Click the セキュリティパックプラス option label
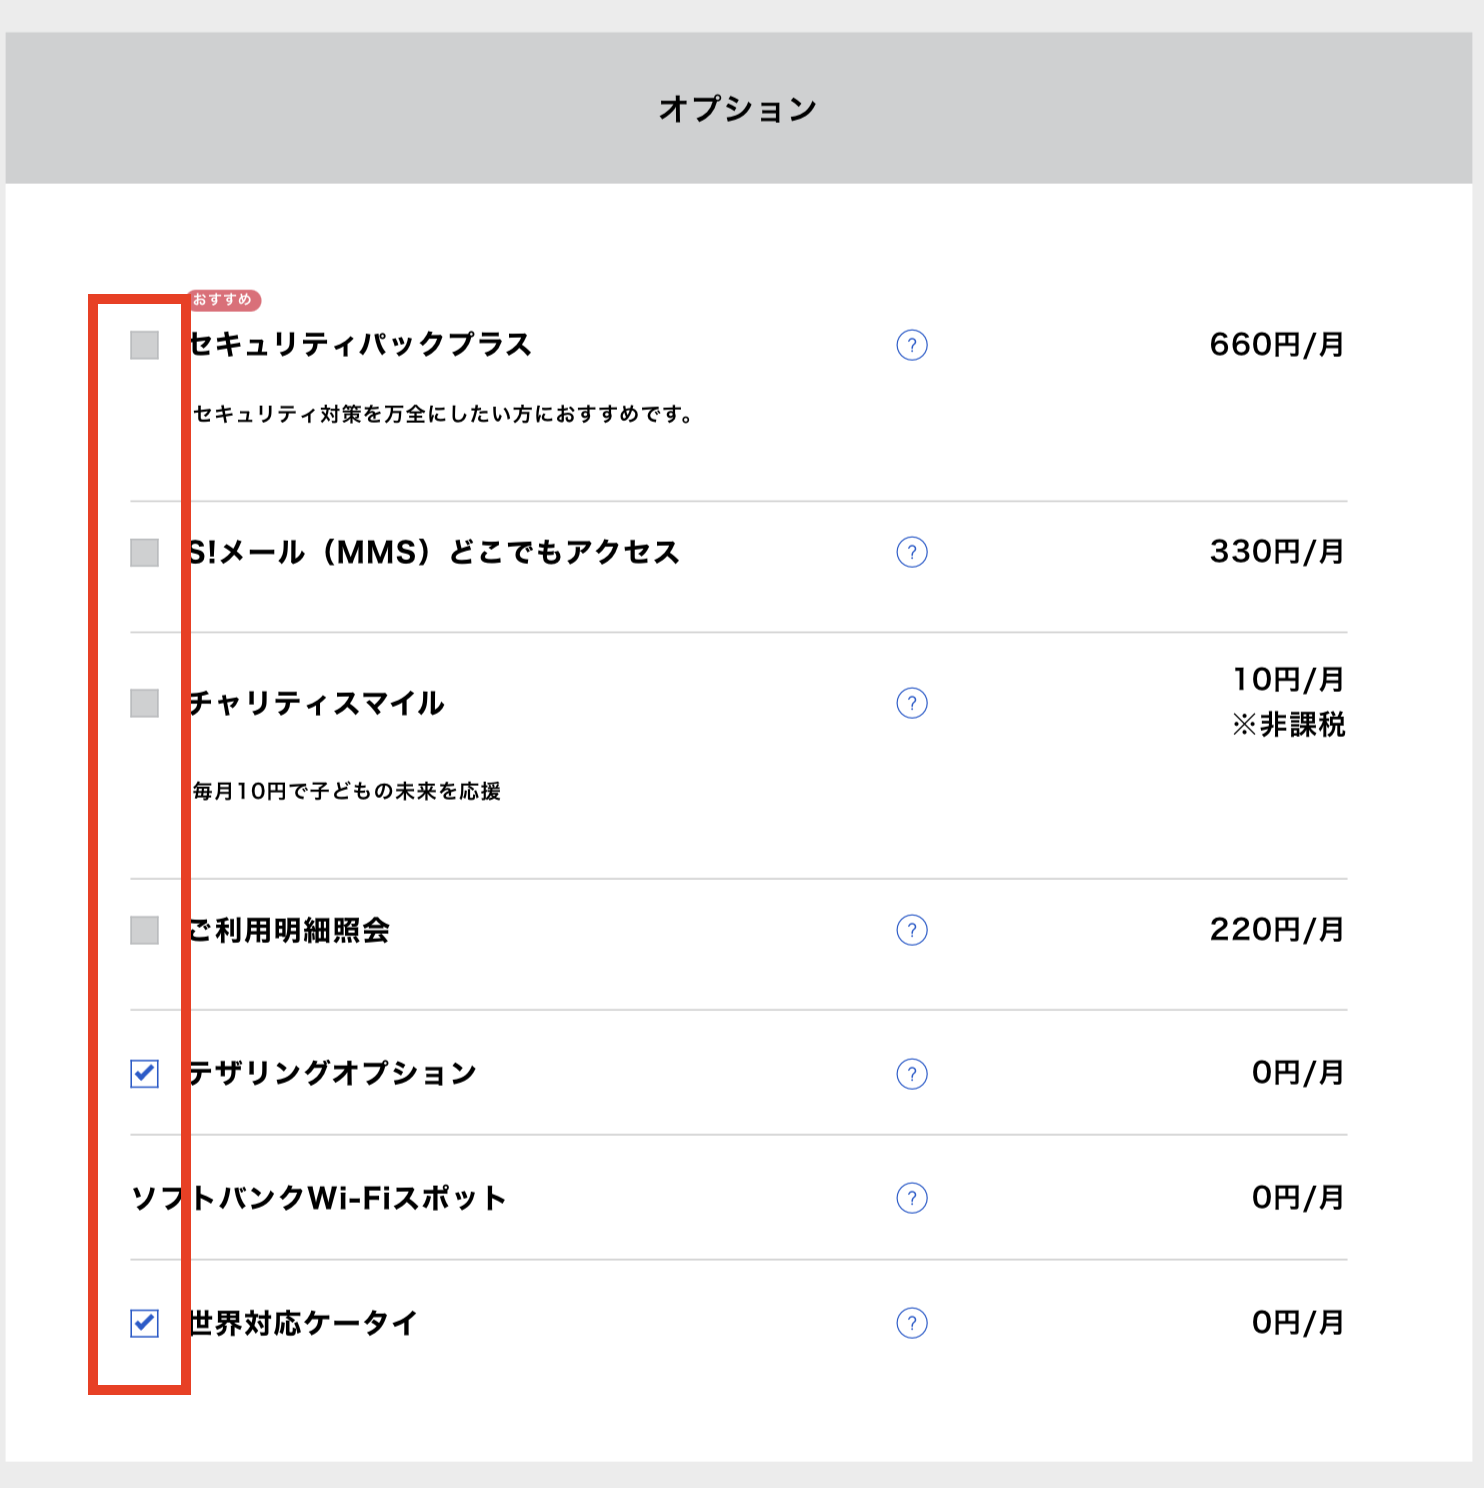The image size is (1484, 1488). click(361, 345)
